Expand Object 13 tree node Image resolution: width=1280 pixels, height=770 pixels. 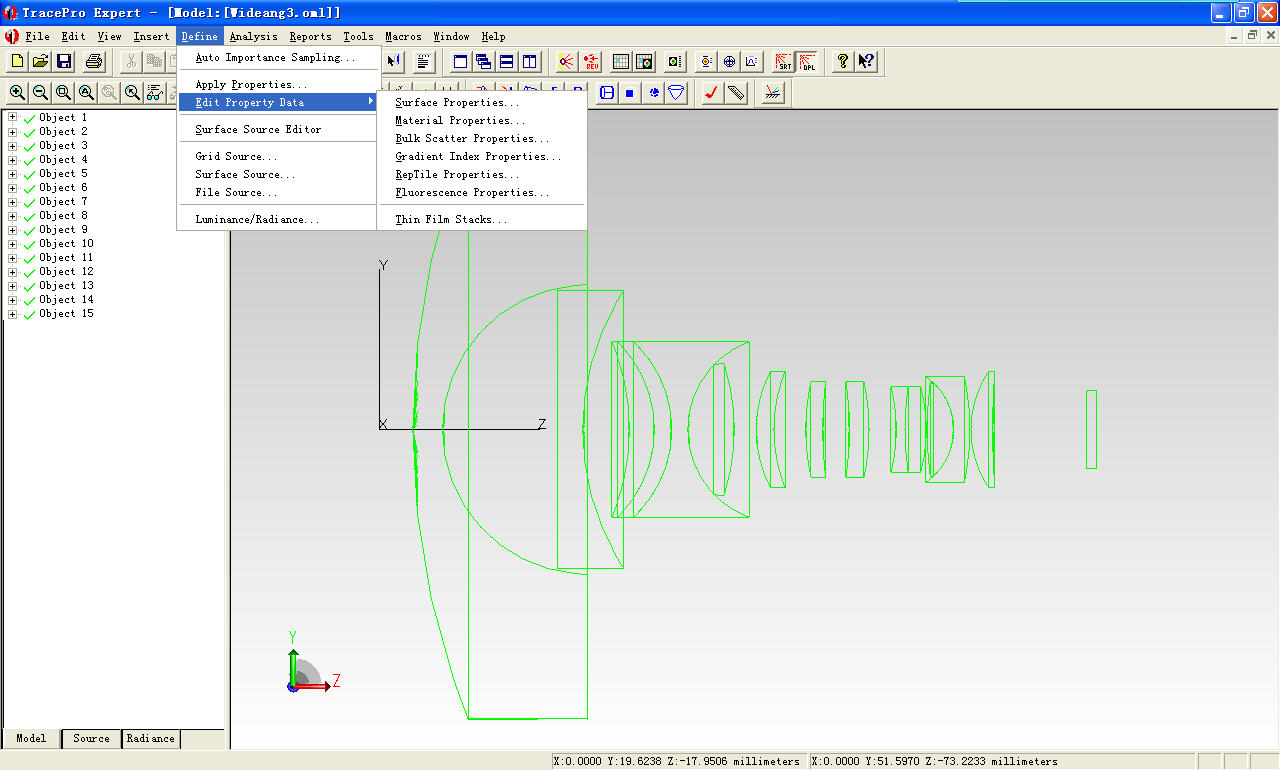coord(13,286)
